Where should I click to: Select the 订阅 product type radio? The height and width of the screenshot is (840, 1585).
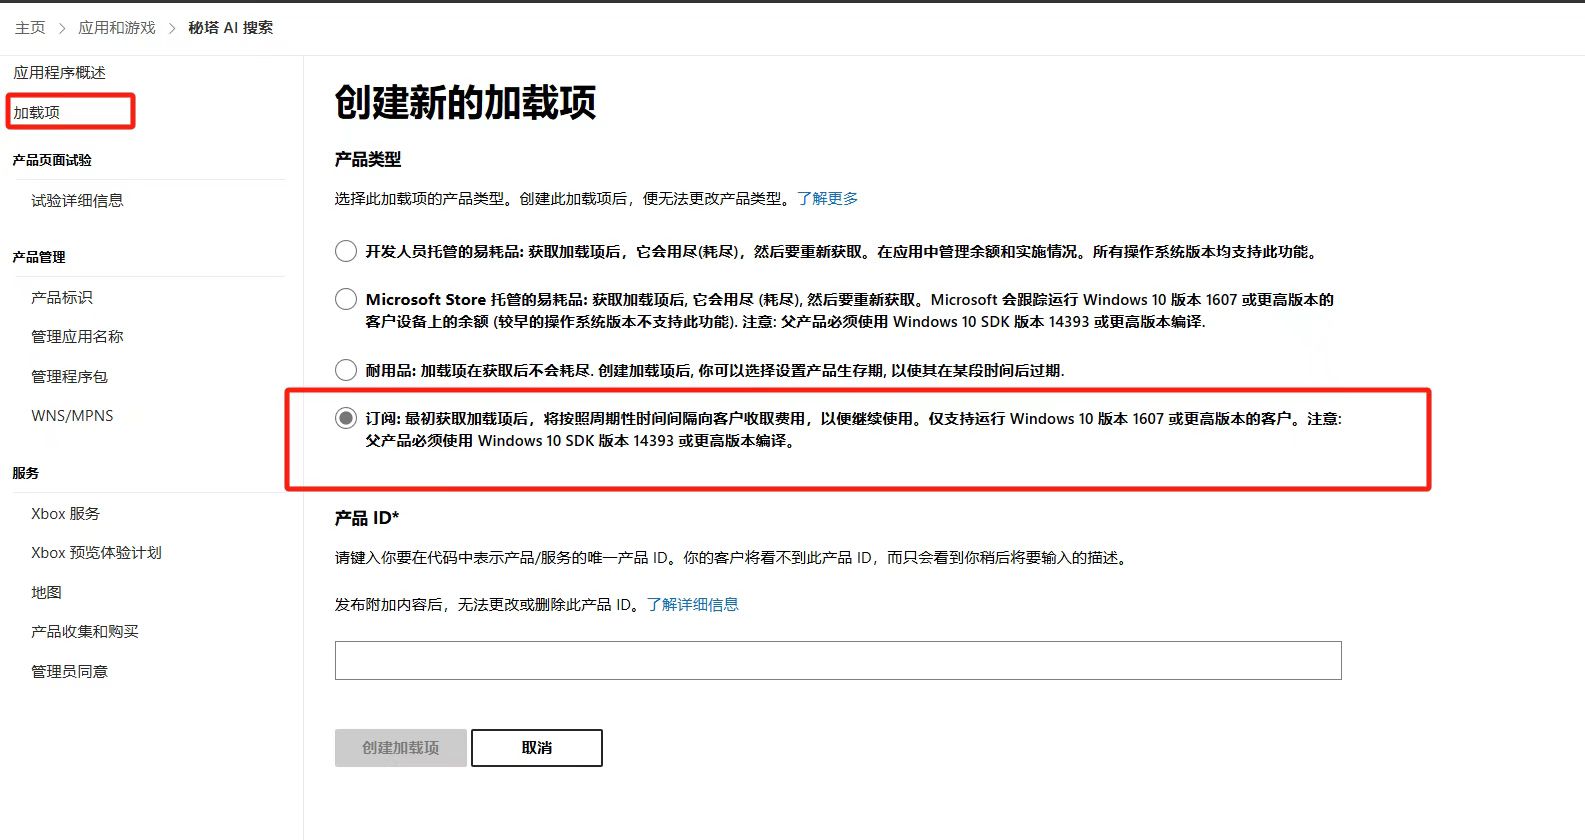(346, 418)
